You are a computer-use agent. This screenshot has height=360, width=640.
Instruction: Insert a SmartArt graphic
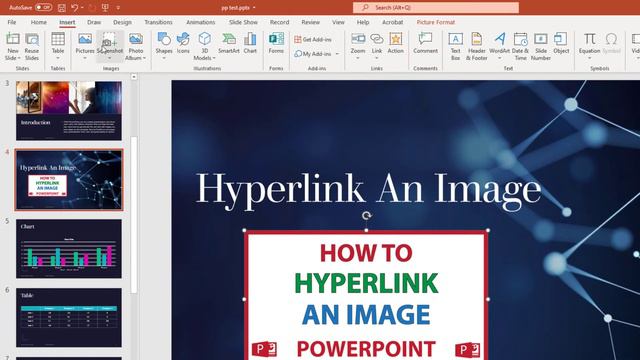[x=229, y=43]
